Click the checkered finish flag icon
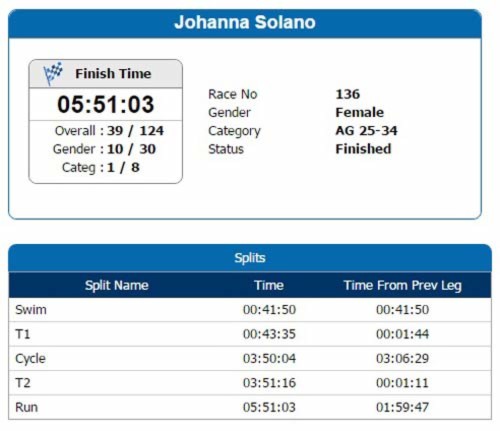 coord(53,73)
